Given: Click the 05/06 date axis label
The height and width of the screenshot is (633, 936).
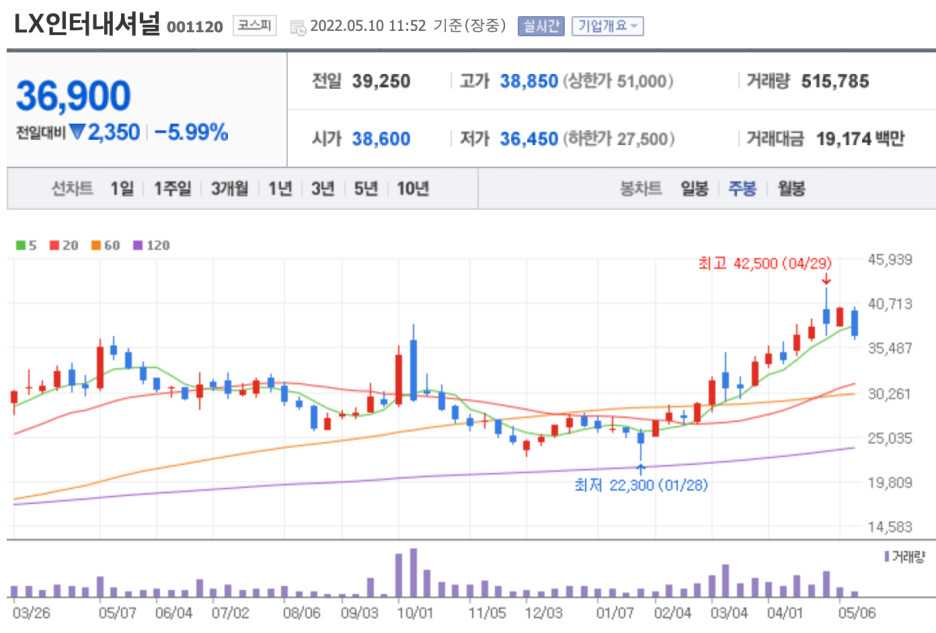Looking at the screenshot, I should (x=857, y=613).
